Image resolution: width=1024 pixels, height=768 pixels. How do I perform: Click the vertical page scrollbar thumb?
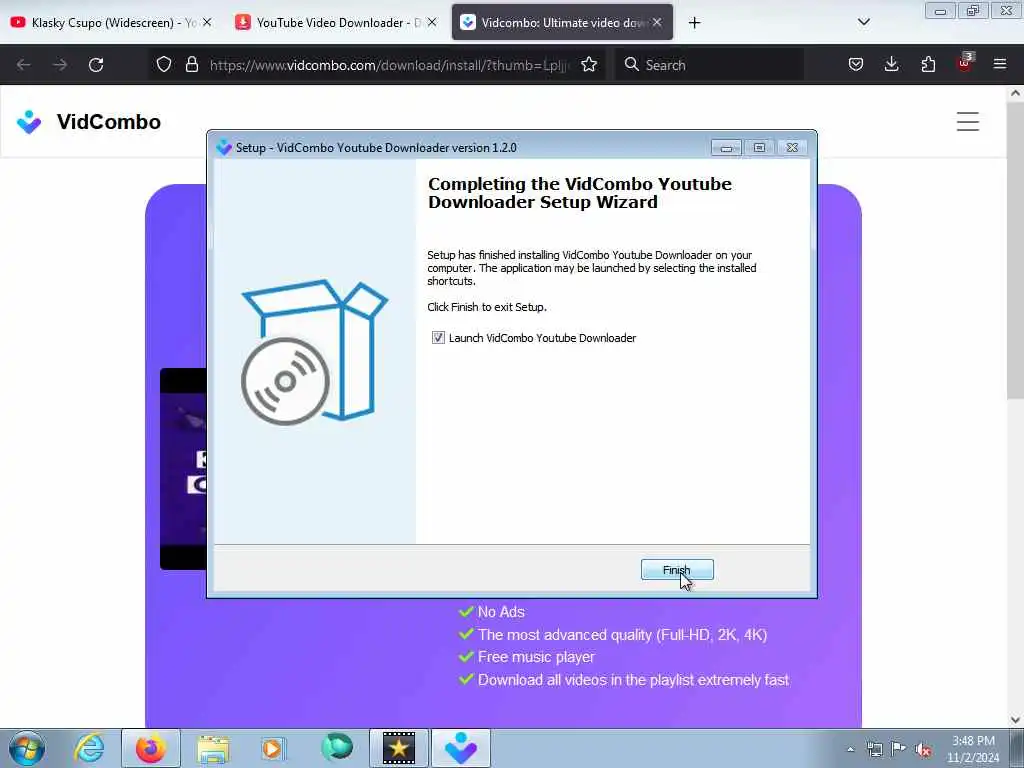point(1016,251)
